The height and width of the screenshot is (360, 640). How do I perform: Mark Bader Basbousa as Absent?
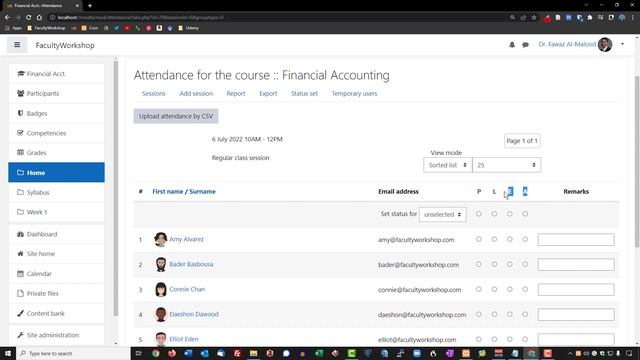(525, 264)
